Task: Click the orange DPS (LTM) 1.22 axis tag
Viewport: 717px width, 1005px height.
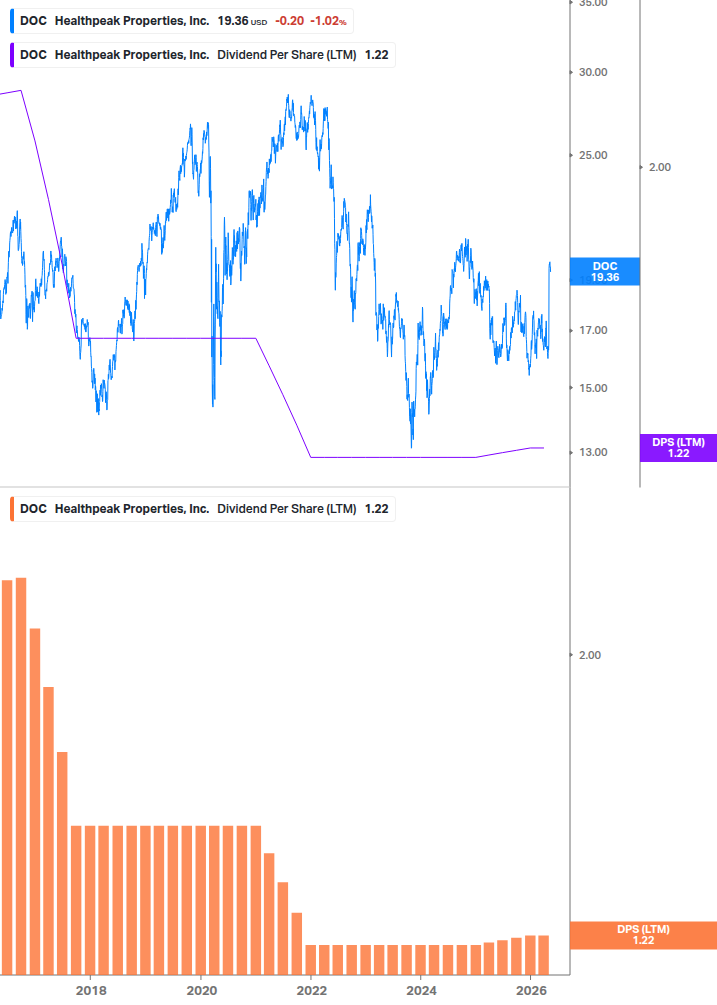Action: coord(643,935)
